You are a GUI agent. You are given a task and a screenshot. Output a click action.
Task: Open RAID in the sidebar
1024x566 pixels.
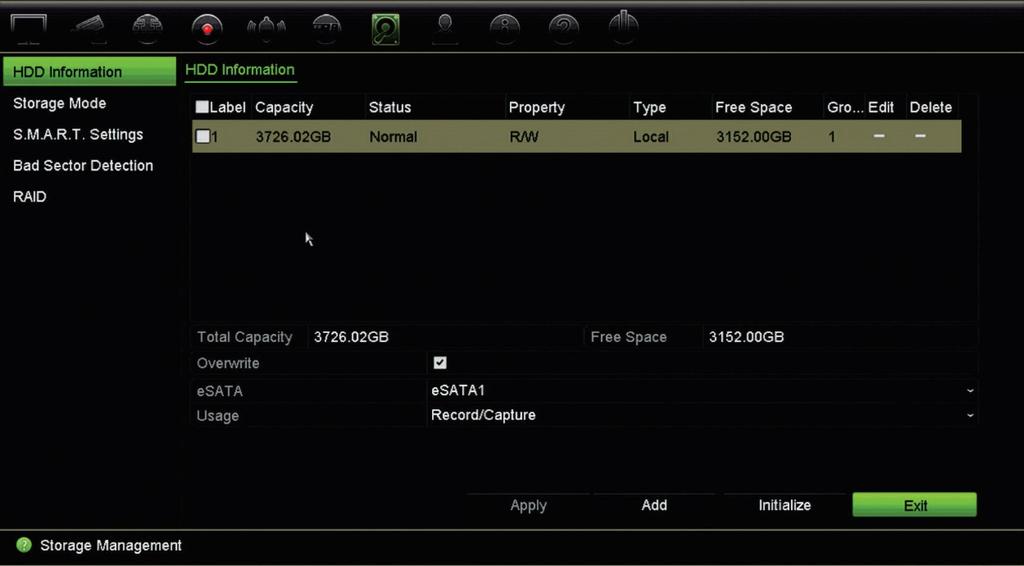pyautogui.click(x=29, y=197)
